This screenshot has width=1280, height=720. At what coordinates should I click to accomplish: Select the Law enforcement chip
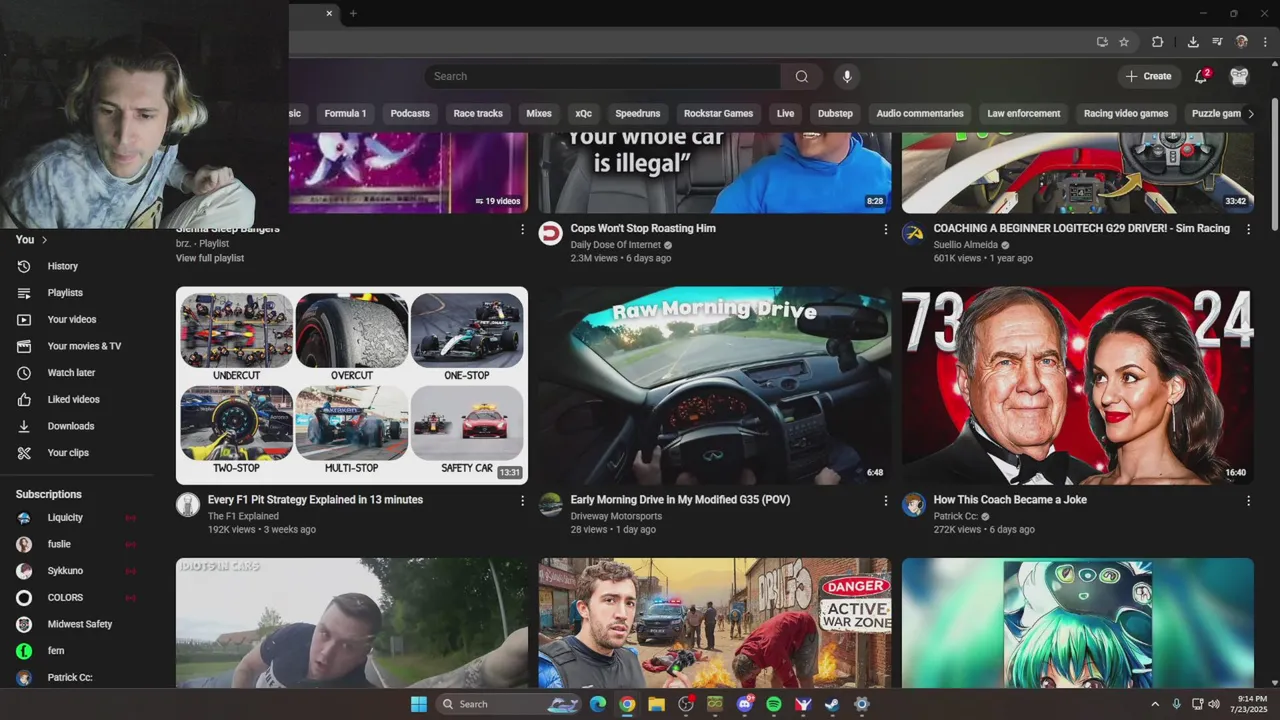1024,113
